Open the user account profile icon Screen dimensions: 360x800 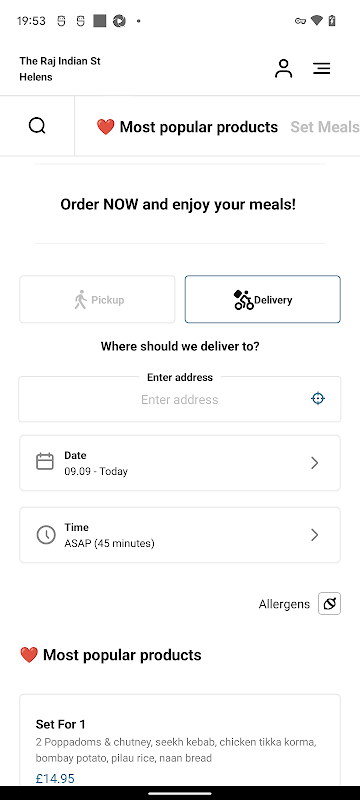tap(284, 68)
